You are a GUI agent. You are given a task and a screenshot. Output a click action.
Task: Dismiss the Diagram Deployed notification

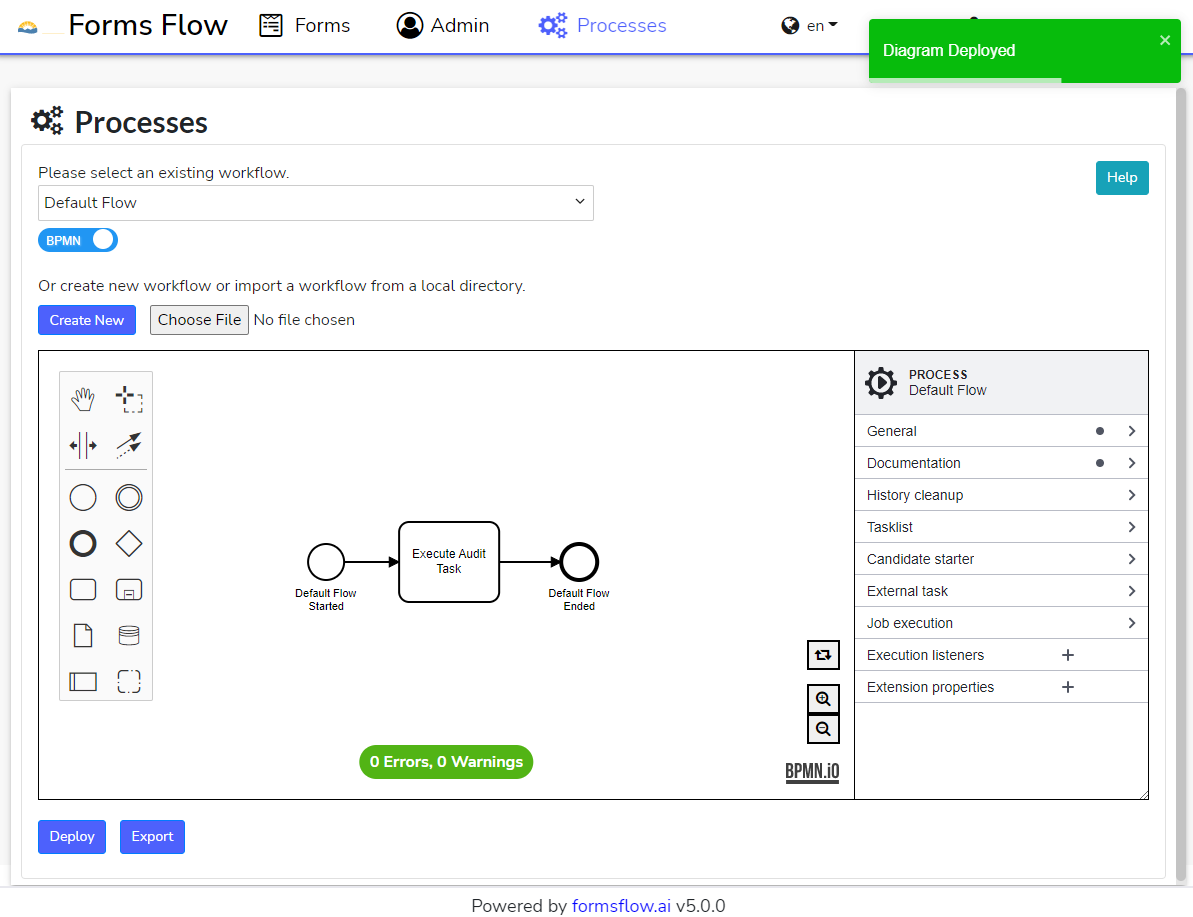1165,40
